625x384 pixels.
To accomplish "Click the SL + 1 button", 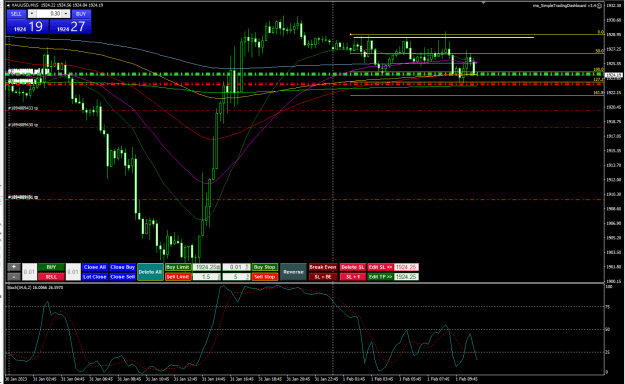I will pos(353,277).
